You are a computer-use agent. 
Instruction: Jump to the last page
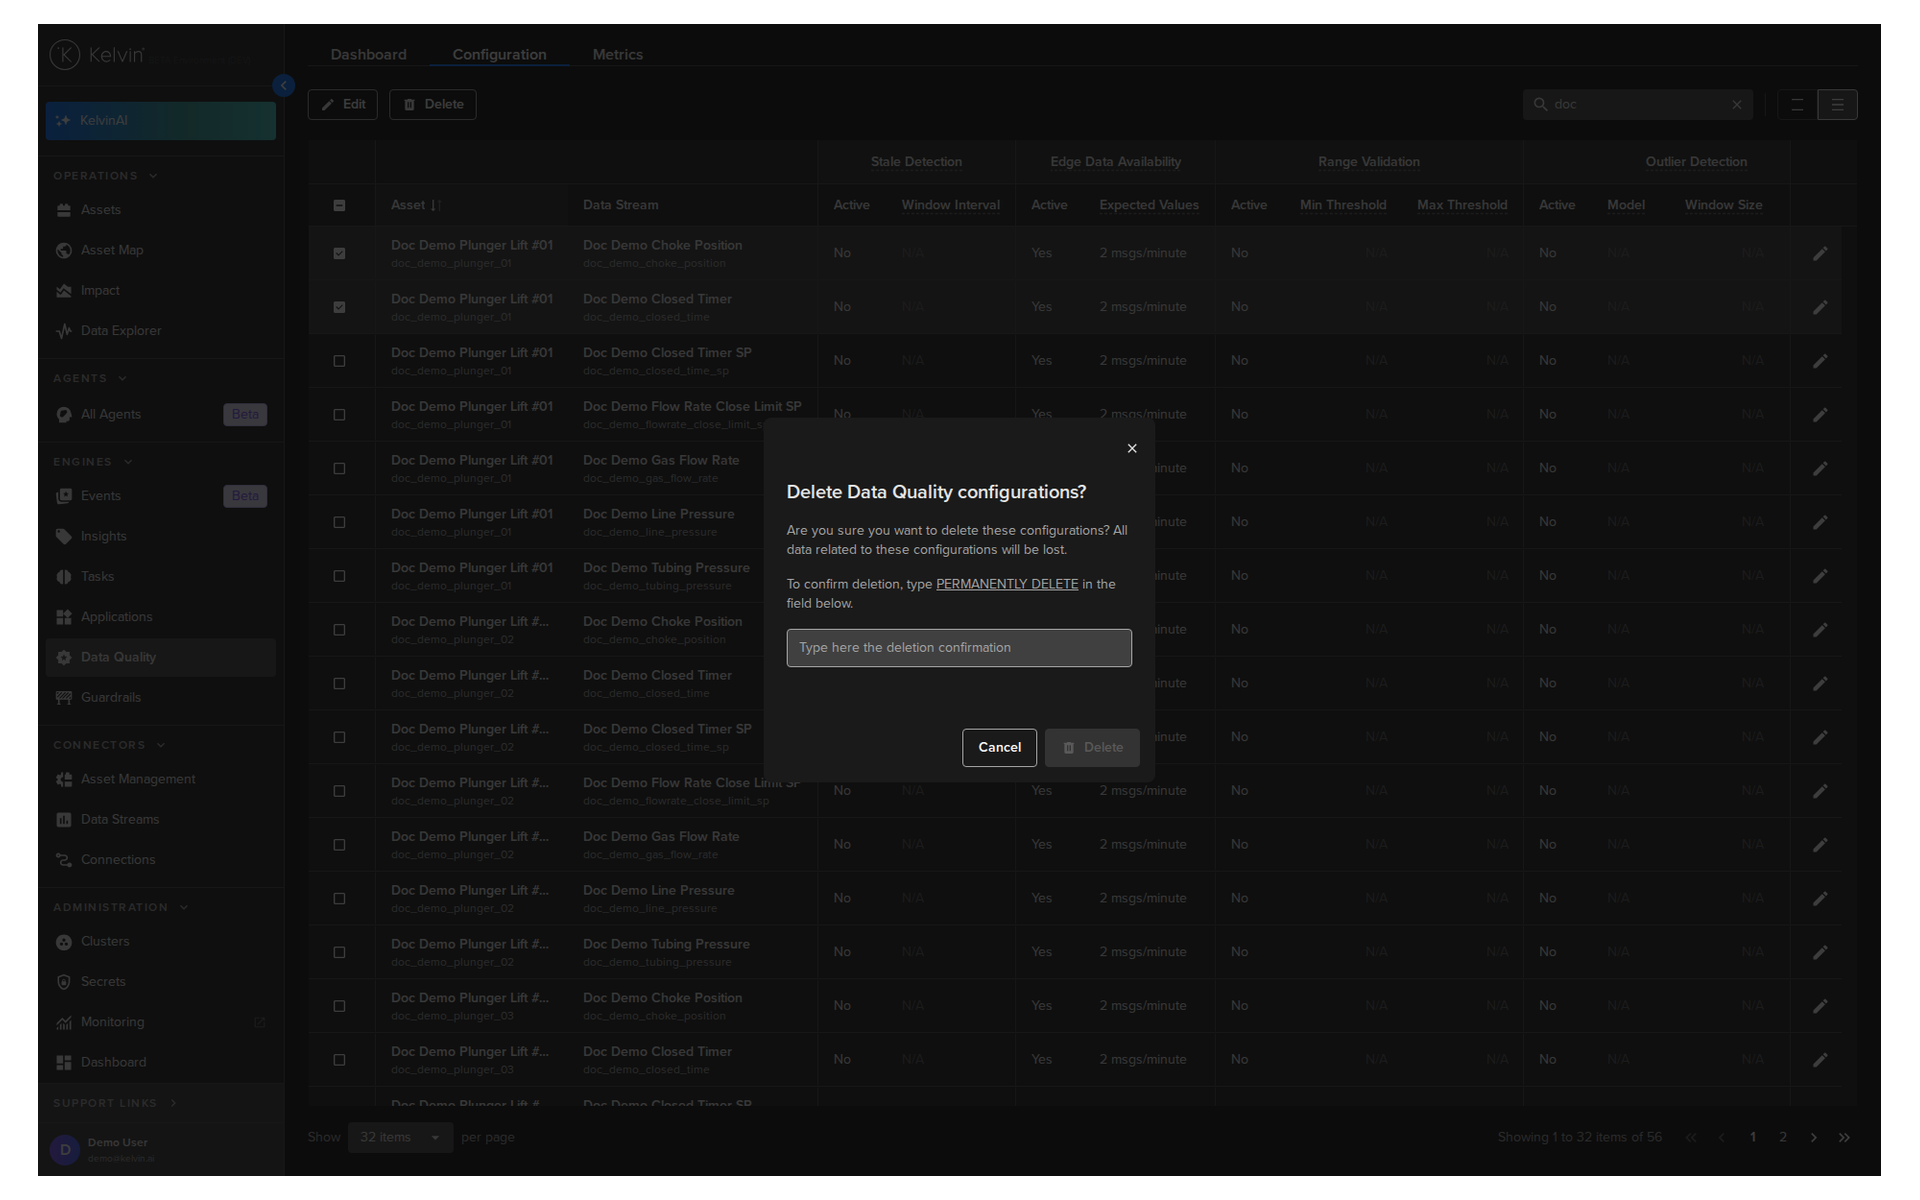pyautogui.click(x=1844, y=1137)
